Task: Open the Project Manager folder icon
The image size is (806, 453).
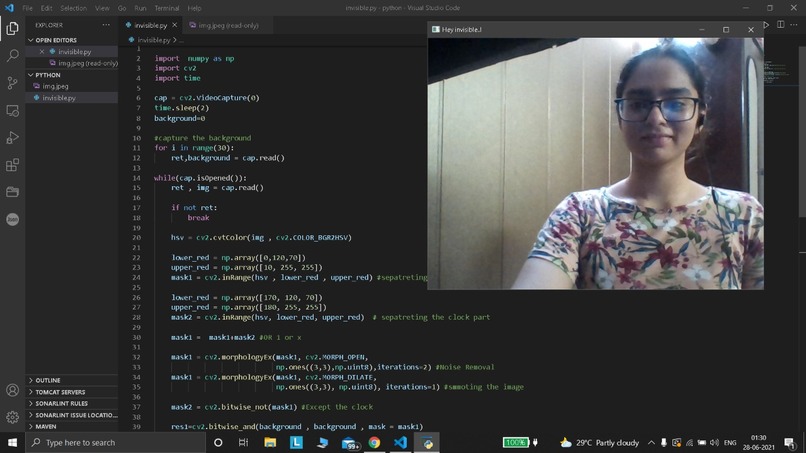Action: pyautogui.click(x=12, y=192)
